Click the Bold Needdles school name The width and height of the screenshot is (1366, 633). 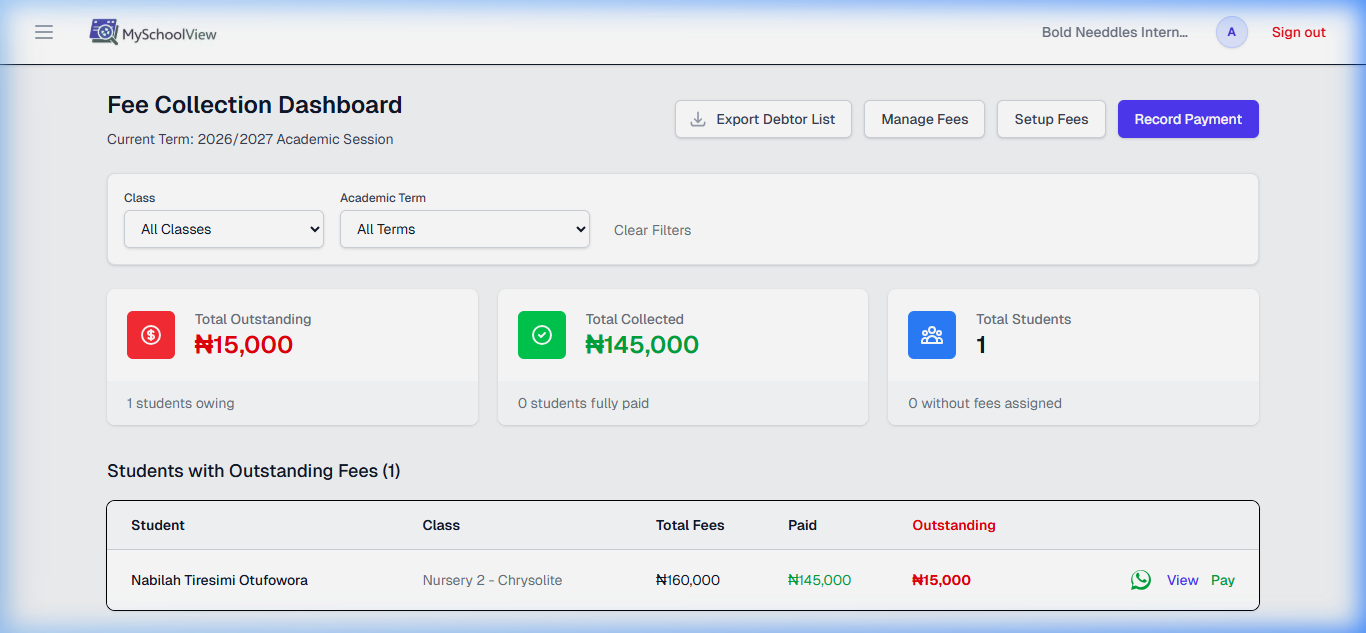pyautogui.click(x=1114, y=31)
